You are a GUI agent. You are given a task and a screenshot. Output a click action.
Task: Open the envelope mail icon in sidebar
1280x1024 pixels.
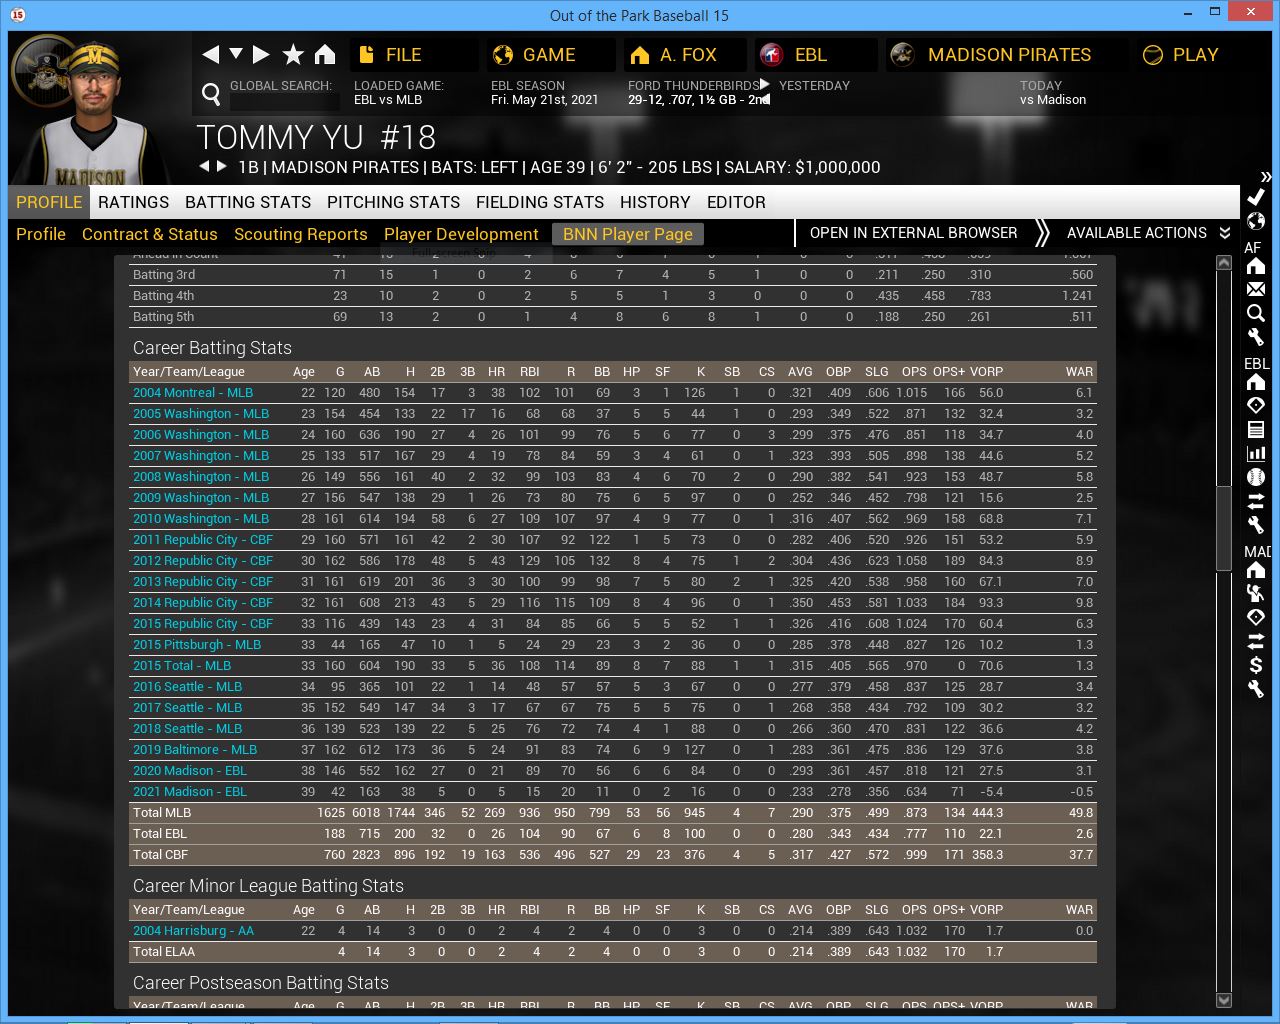[x=1256, y=289]
